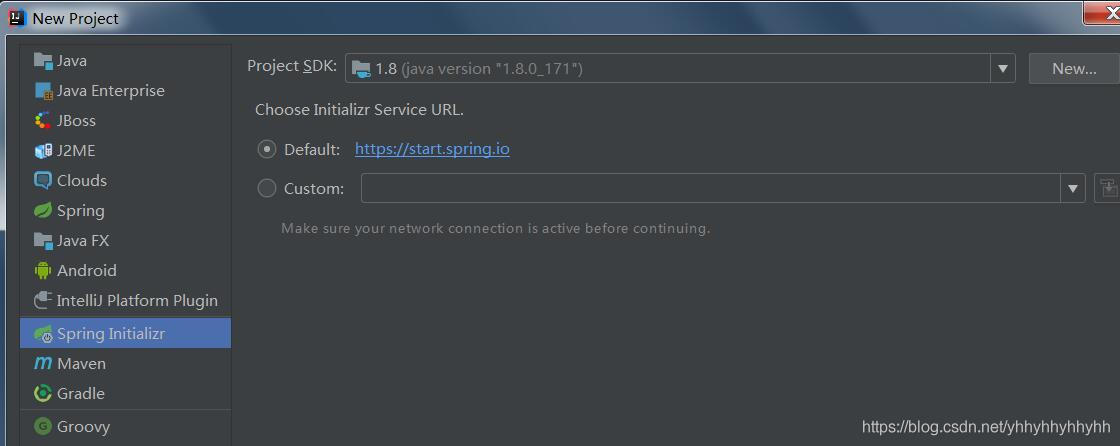Click the JBoss icon in sidebar

pyautogui.click(x=43, y=121)
